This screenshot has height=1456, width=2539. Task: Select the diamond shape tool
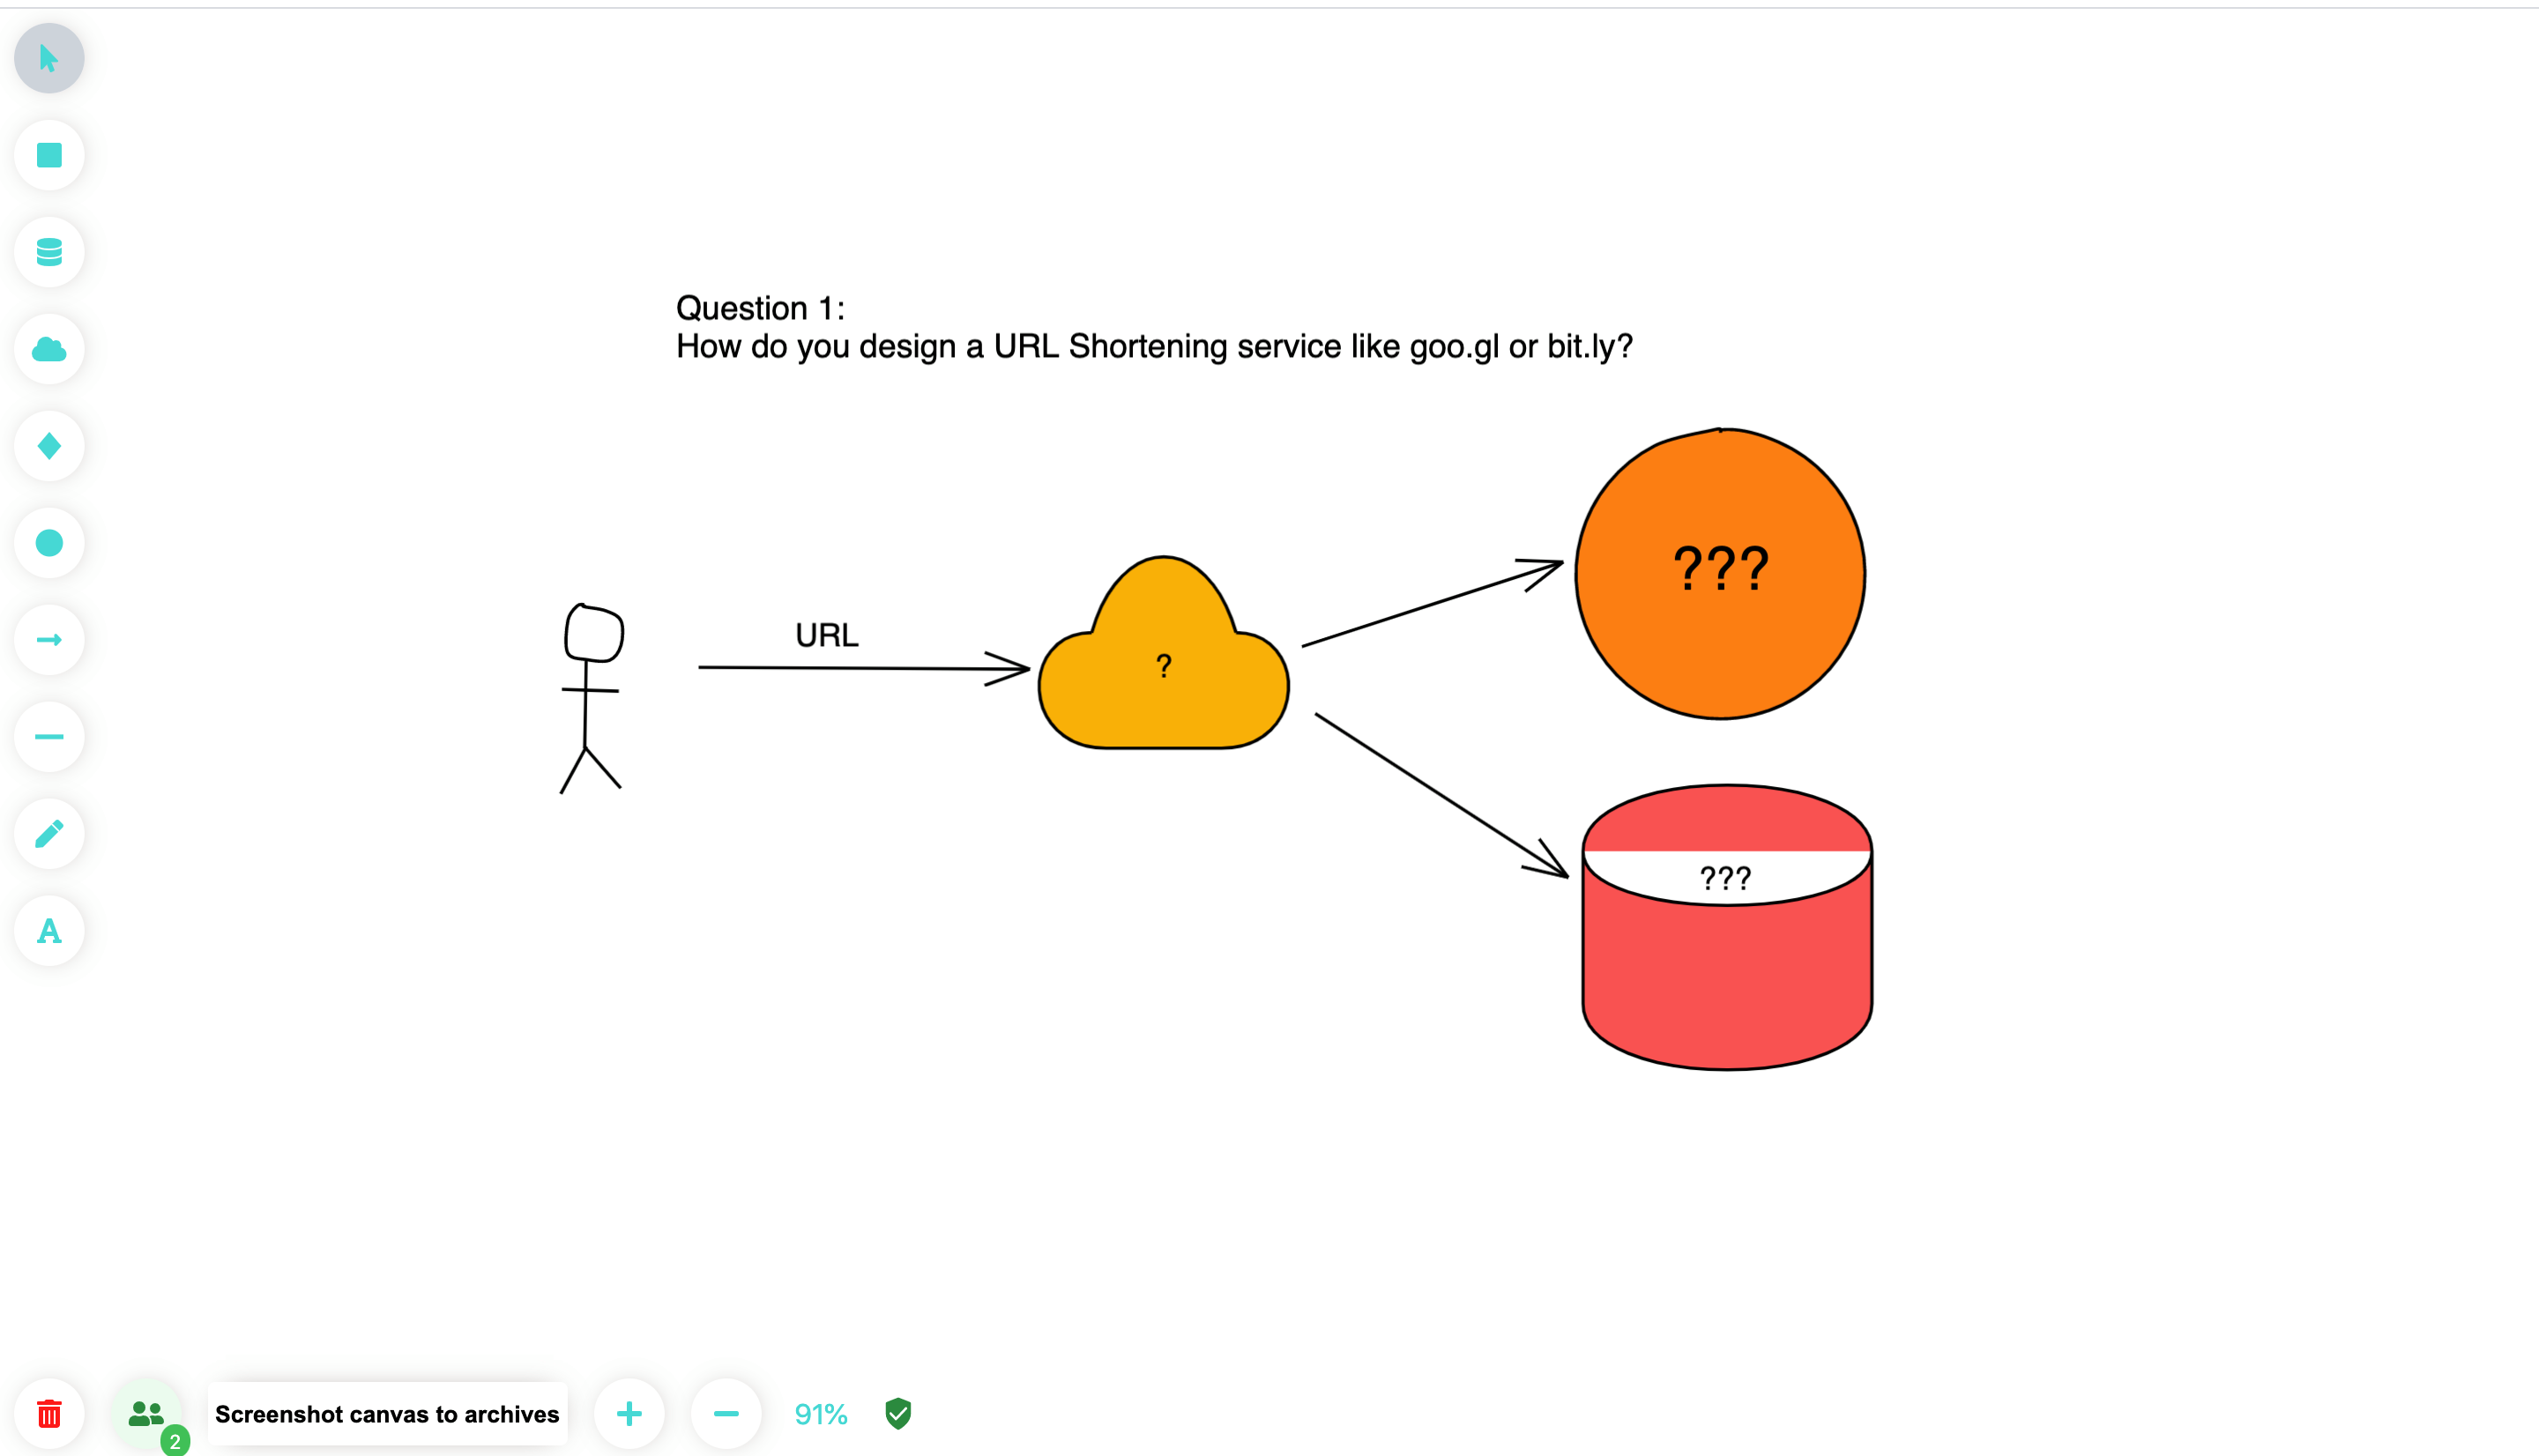[x=49, y=446]
